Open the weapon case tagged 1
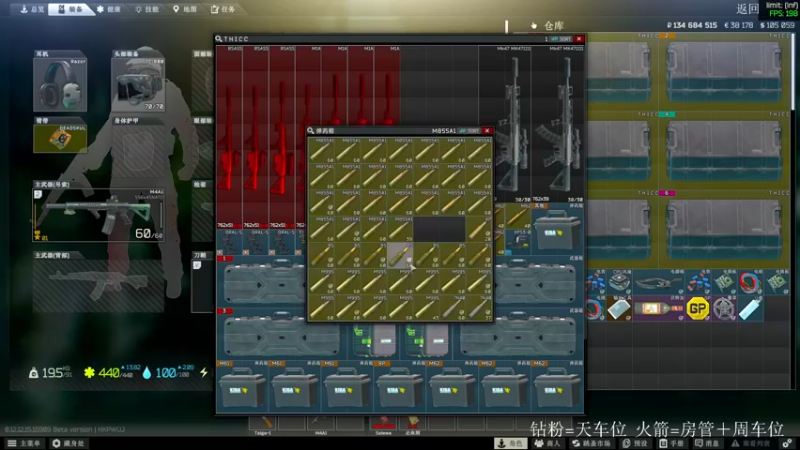Viewport: 800px width, 450px height. click(x=262, y=282)
